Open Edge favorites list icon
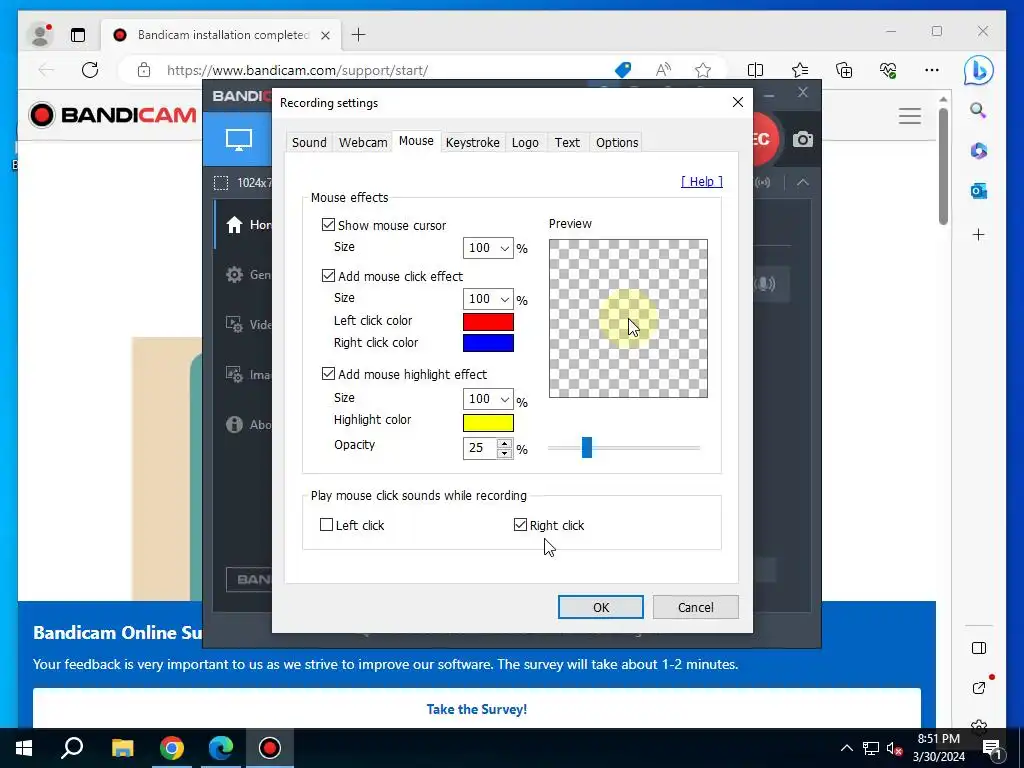This screenshot has width=1024, height=768. pyautogui.click(x=799, y=70)
